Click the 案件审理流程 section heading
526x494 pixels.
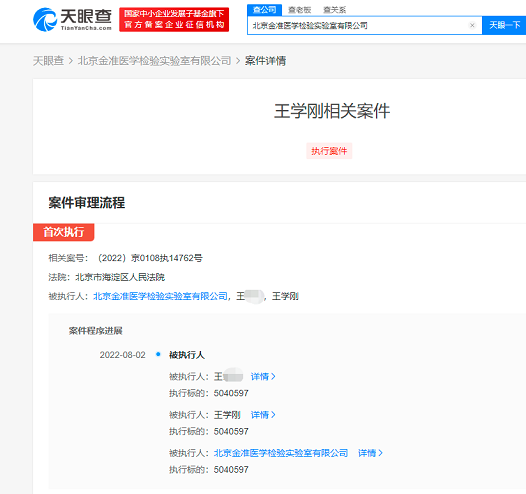(x=87, y=203)
